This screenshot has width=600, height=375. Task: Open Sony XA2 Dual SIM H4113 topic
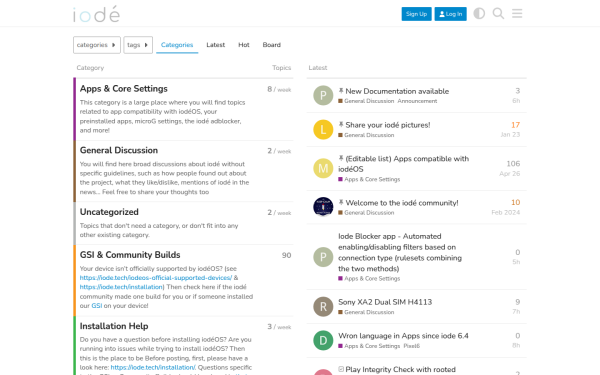[385, 302]
